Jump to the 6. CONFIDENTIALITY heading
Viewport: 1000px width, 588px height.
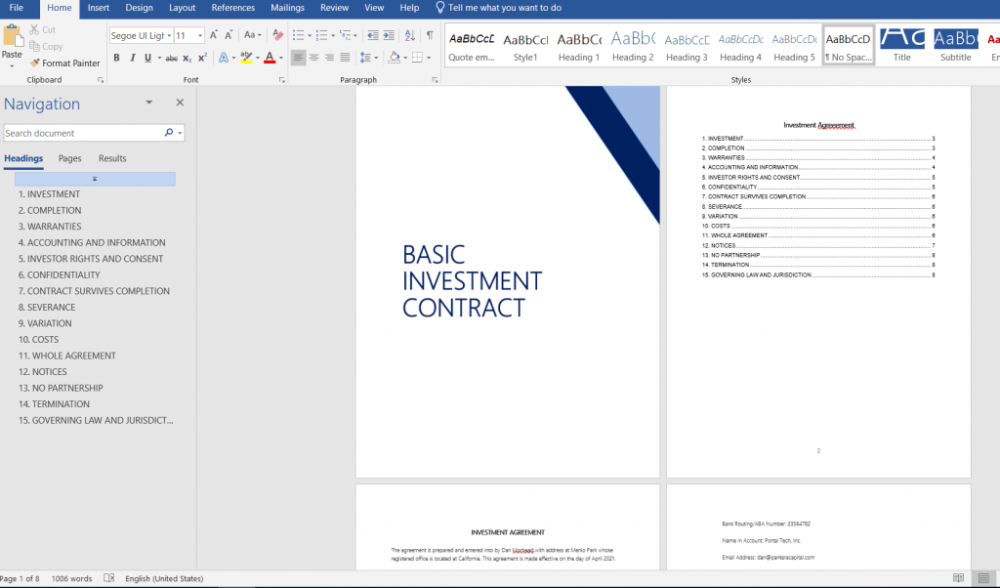(x=63, y=275)
